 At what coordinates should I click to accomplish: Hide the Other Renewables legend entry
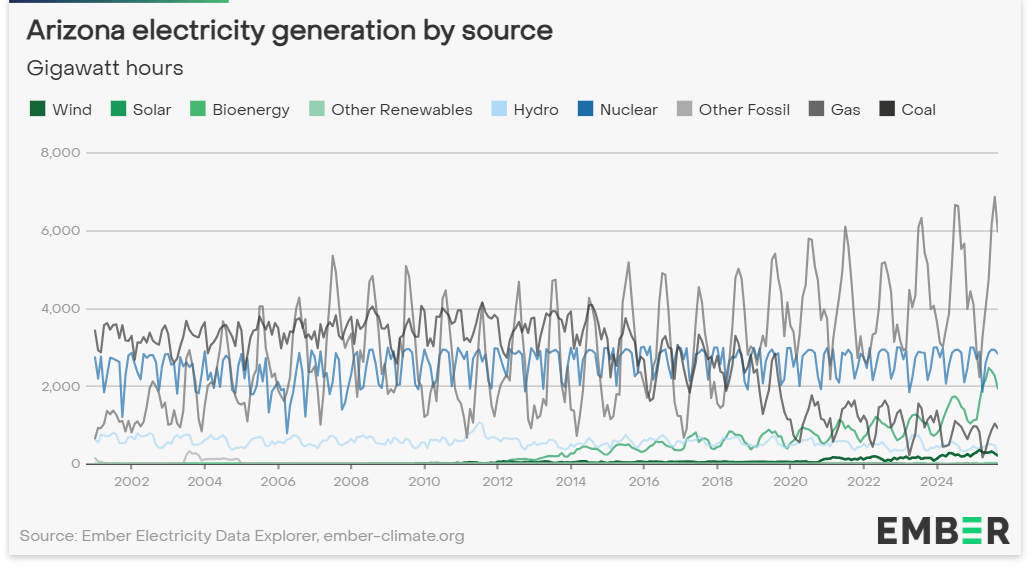[x=401, y=109]
